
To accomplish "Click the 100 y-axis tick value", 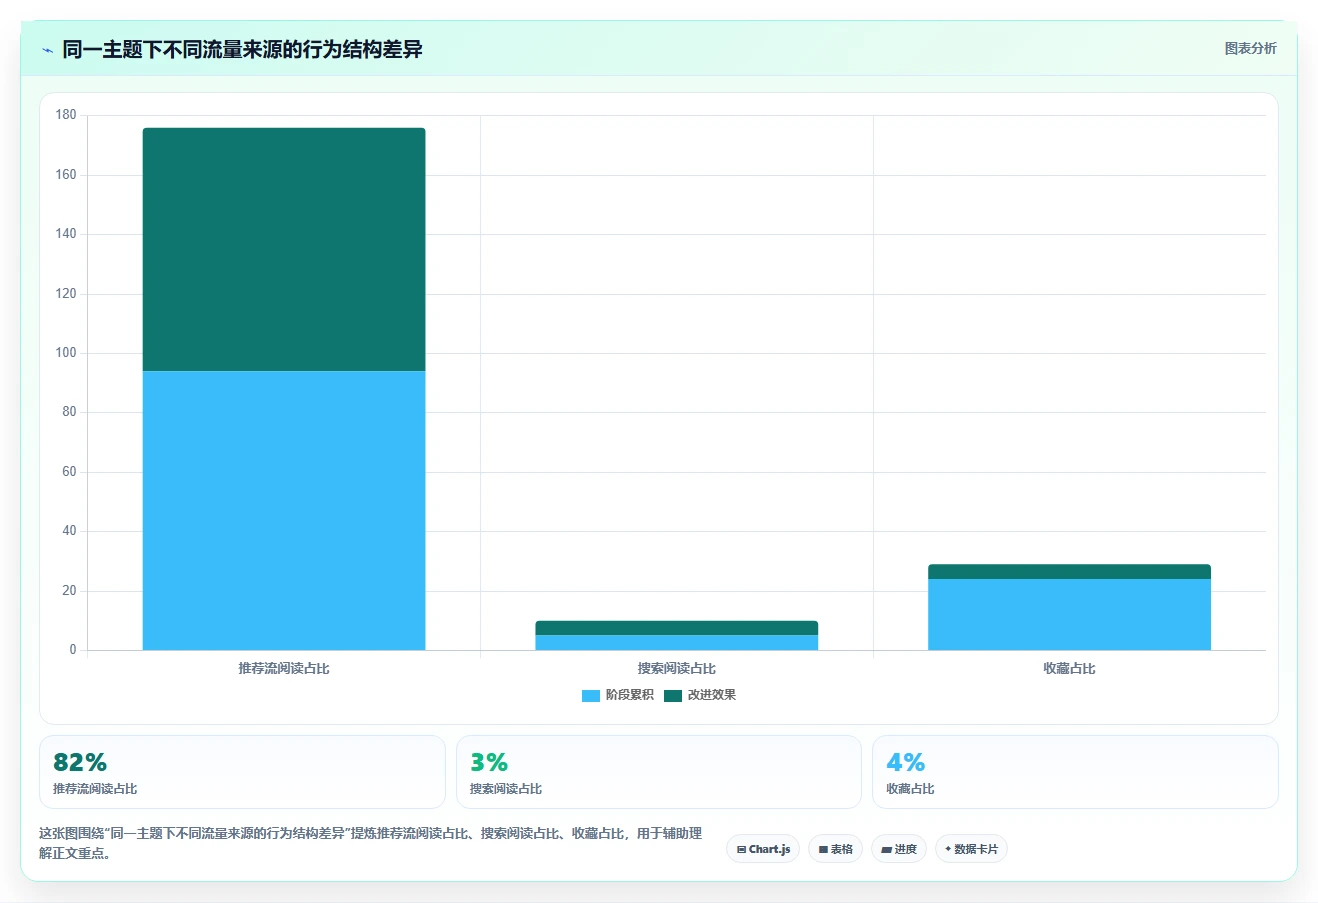I will click(66, 353).
